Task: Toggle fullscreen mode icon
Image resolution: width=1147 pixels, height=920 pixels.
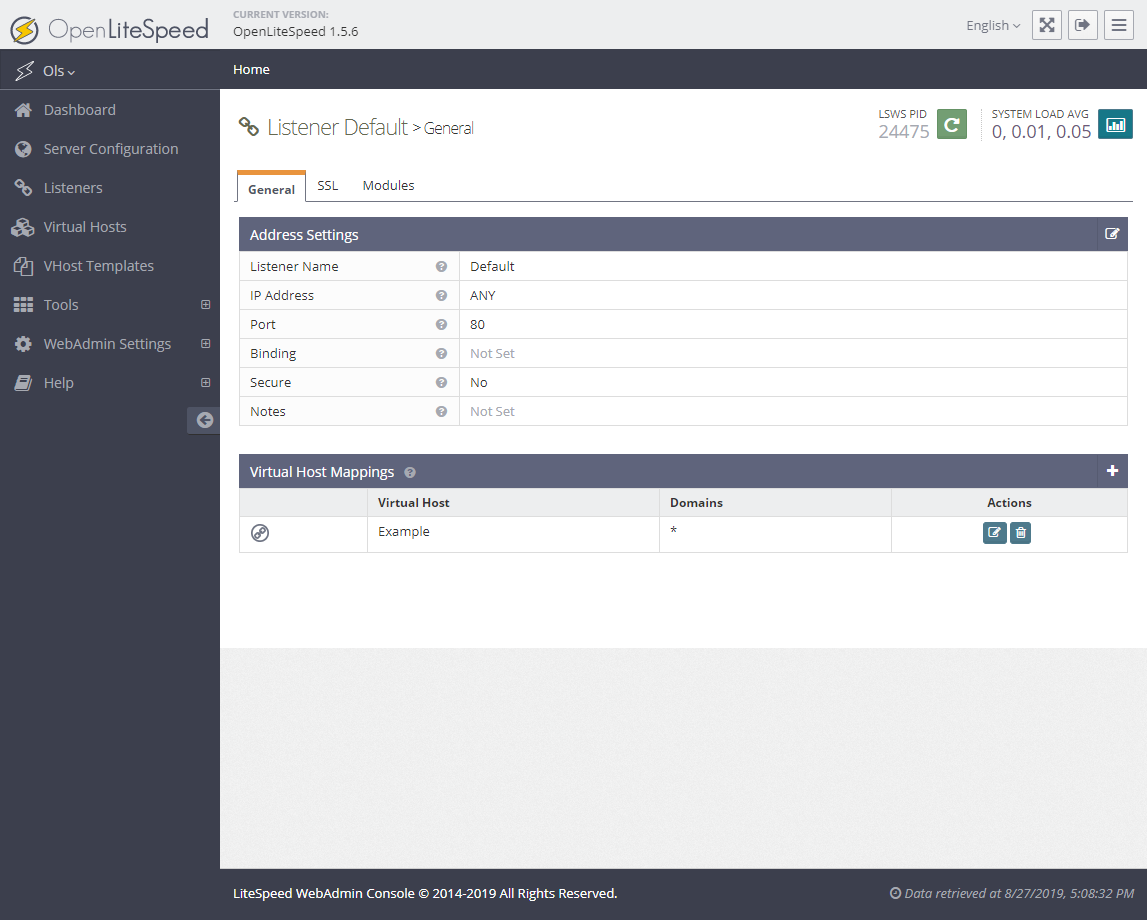Action: pos(1047,25)
